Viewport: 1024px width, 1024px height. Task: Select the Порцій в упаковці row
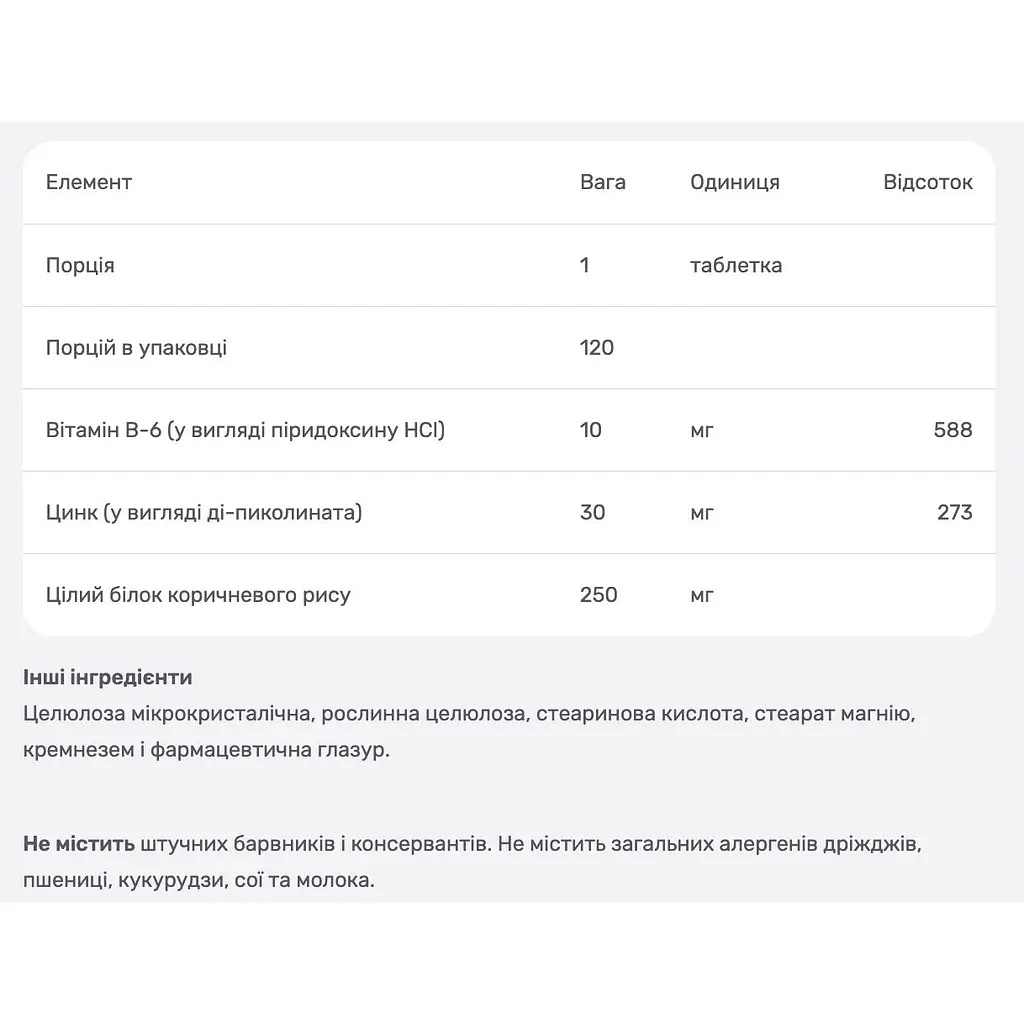coord(509,347)
